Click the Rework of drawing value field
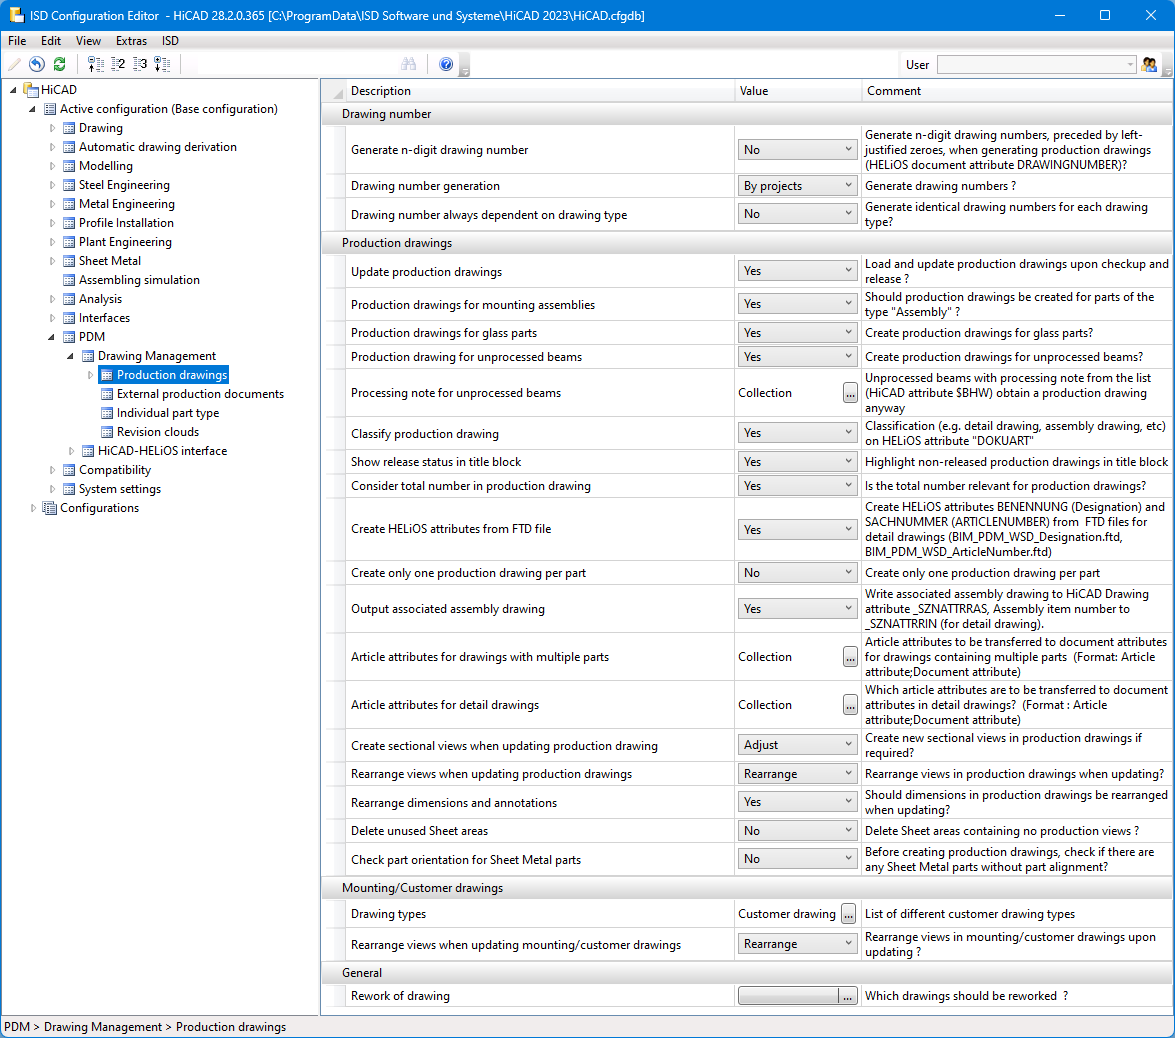1175x1038 pixels. (x=788, y=996)
